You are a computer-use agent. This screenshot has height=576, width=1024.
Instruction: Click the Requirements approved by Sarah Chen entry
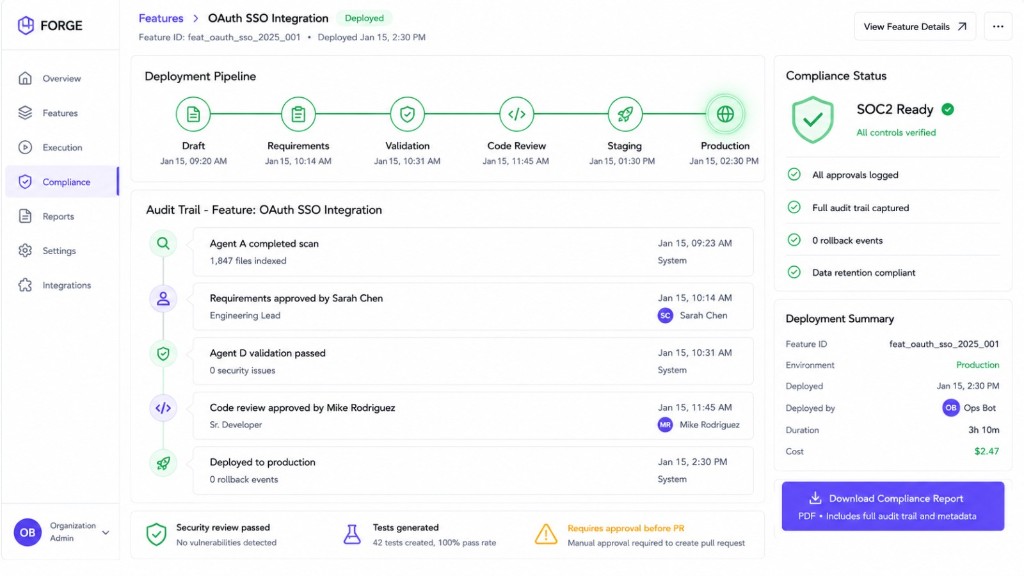coord(473,306)
